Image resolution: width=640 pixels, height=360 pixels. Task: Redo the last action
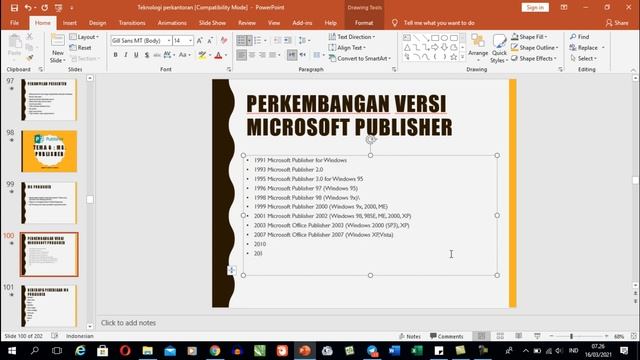[44, 8]
